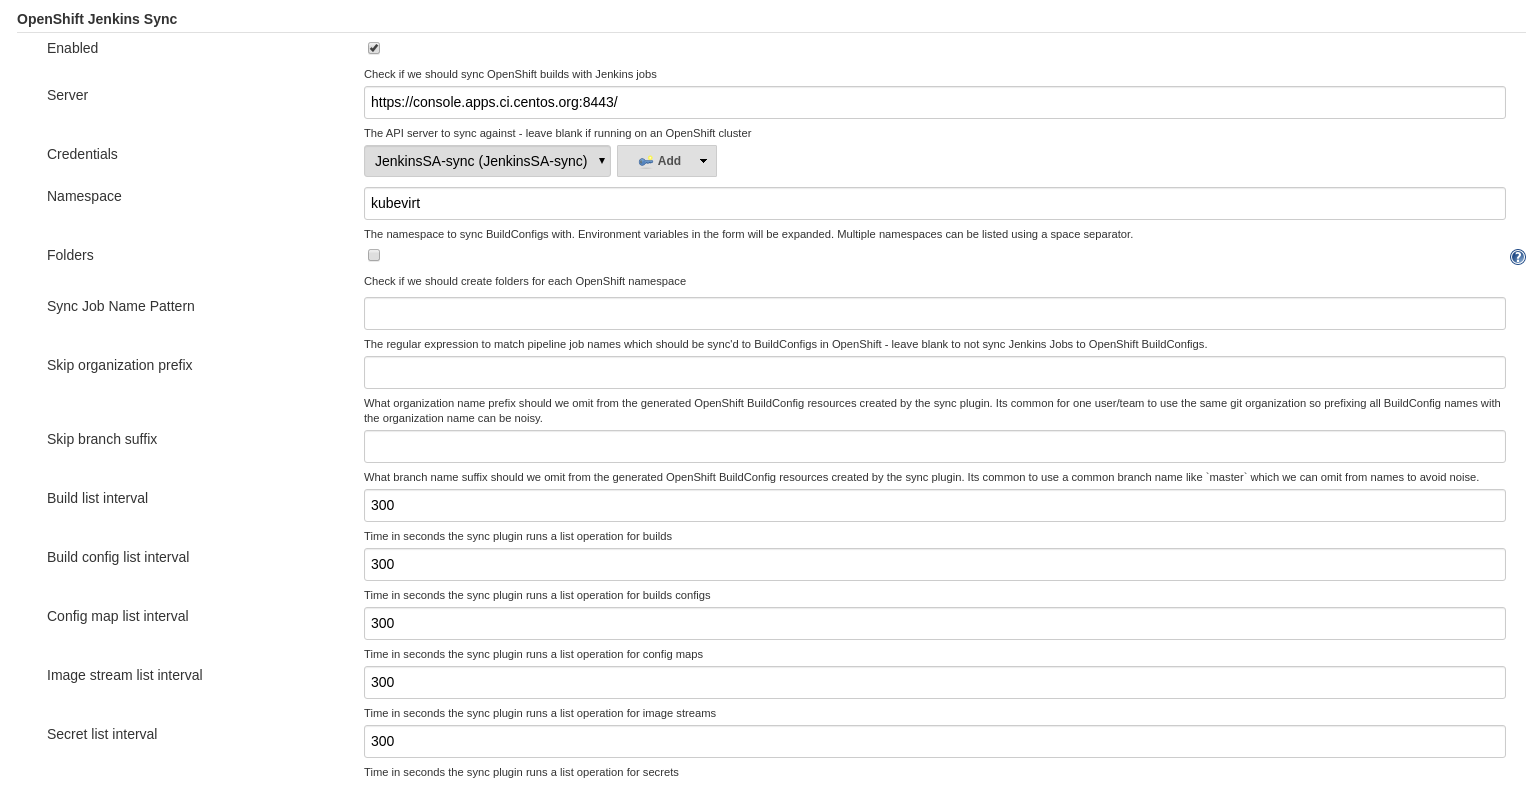Toggle folder creation for OpenShift namespaces

[373, 255]
